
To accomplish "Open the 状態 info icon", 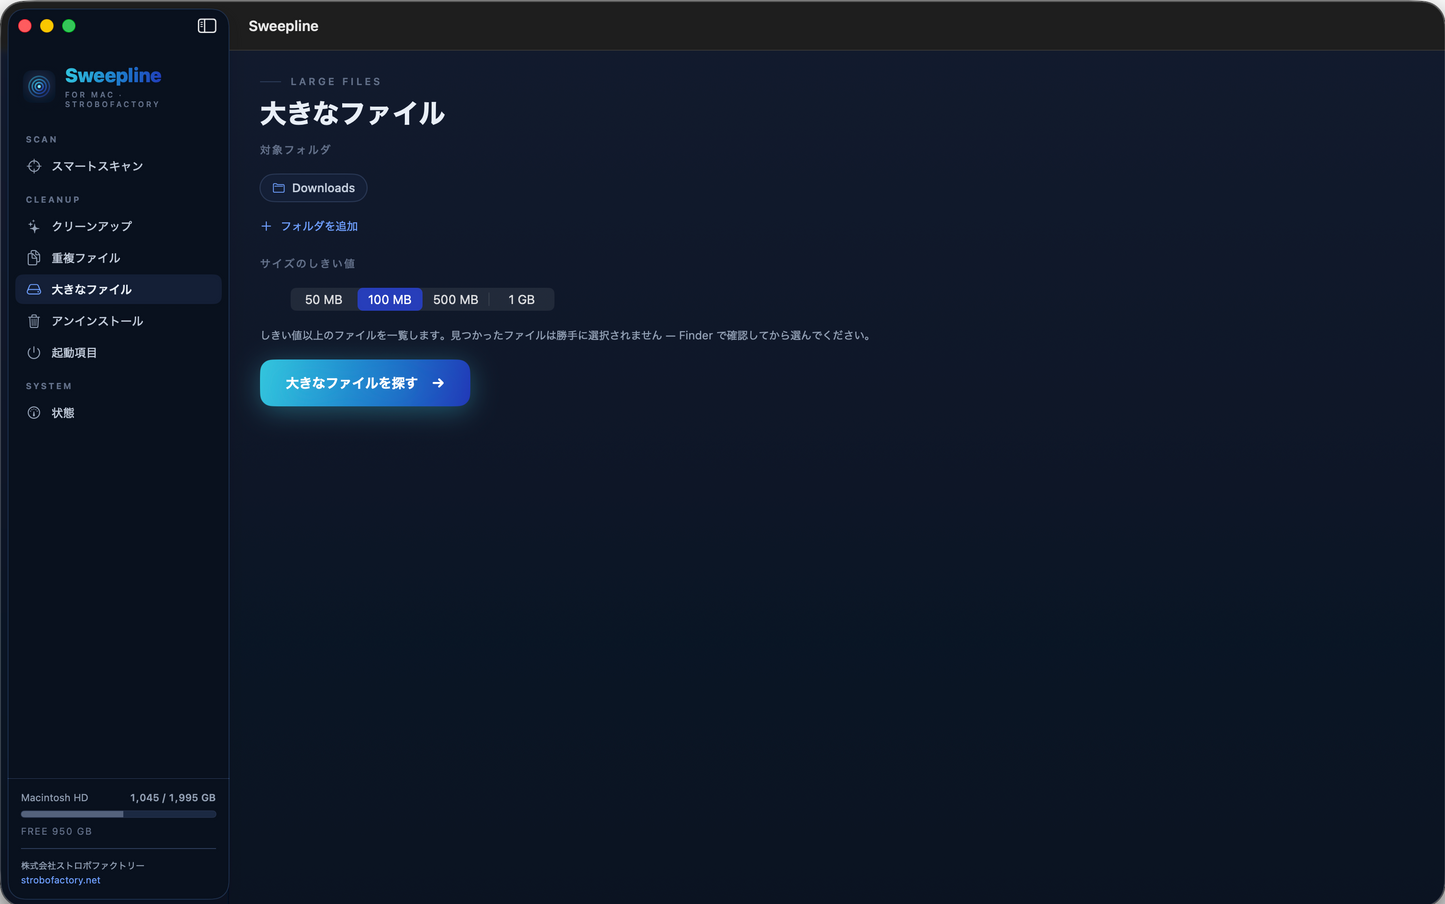I will click(x=34, y=413).
